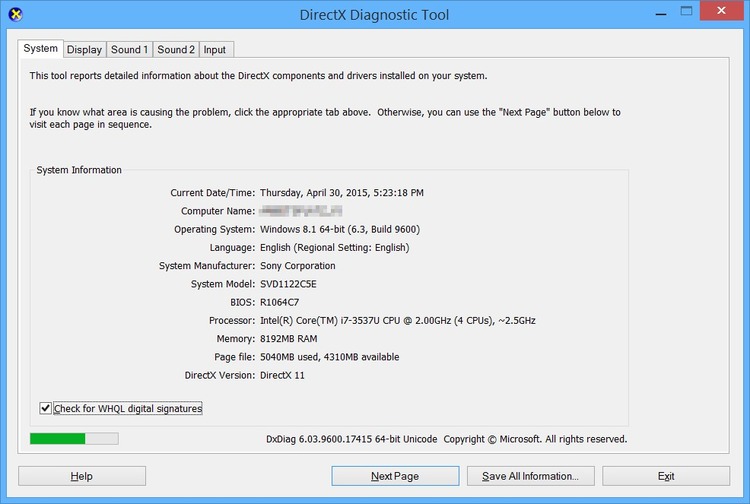The width and height of the screenshot is (750, 504).
Task: Click the blurred Computer Name value
Action: point(301,211)
